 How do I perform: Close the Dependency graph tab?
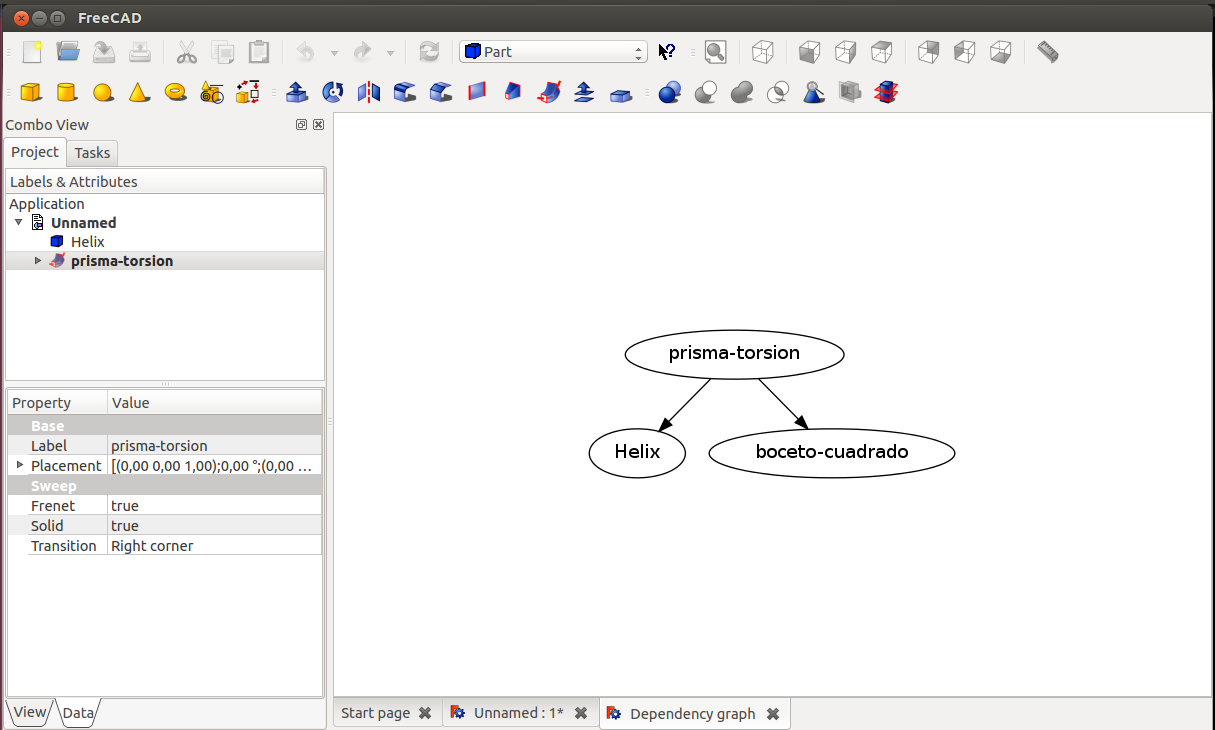pos(773,714)
